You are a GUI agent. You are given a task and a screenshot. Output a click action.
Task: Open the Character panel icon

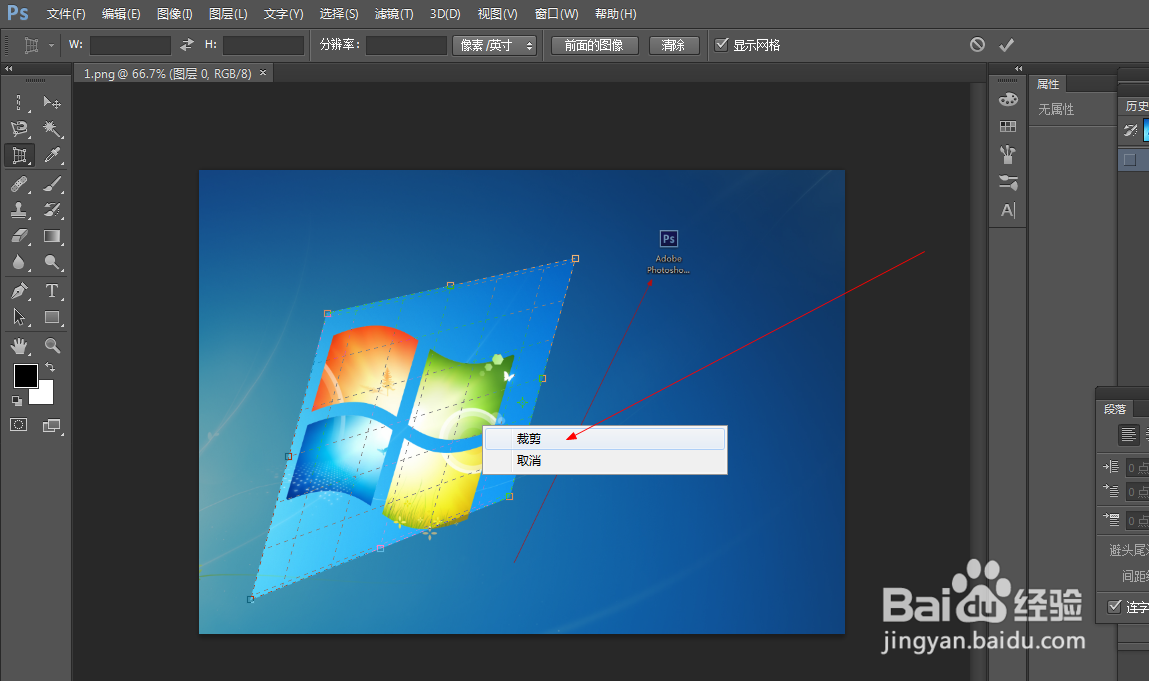tap(1008, 210)
